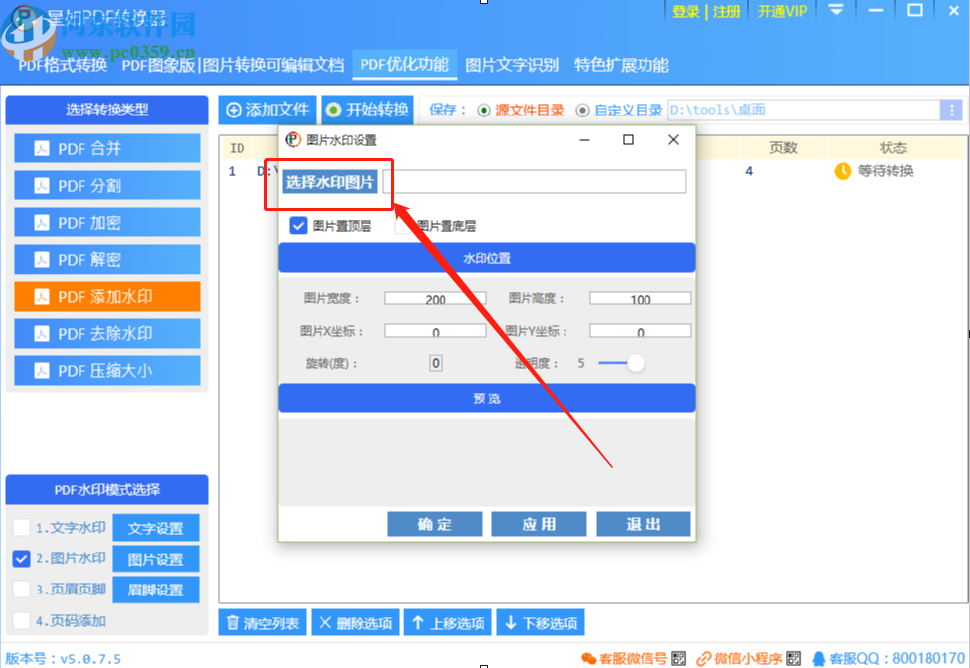Open 文字设置 for text watermark mode
970x668 pixels.
156,527
